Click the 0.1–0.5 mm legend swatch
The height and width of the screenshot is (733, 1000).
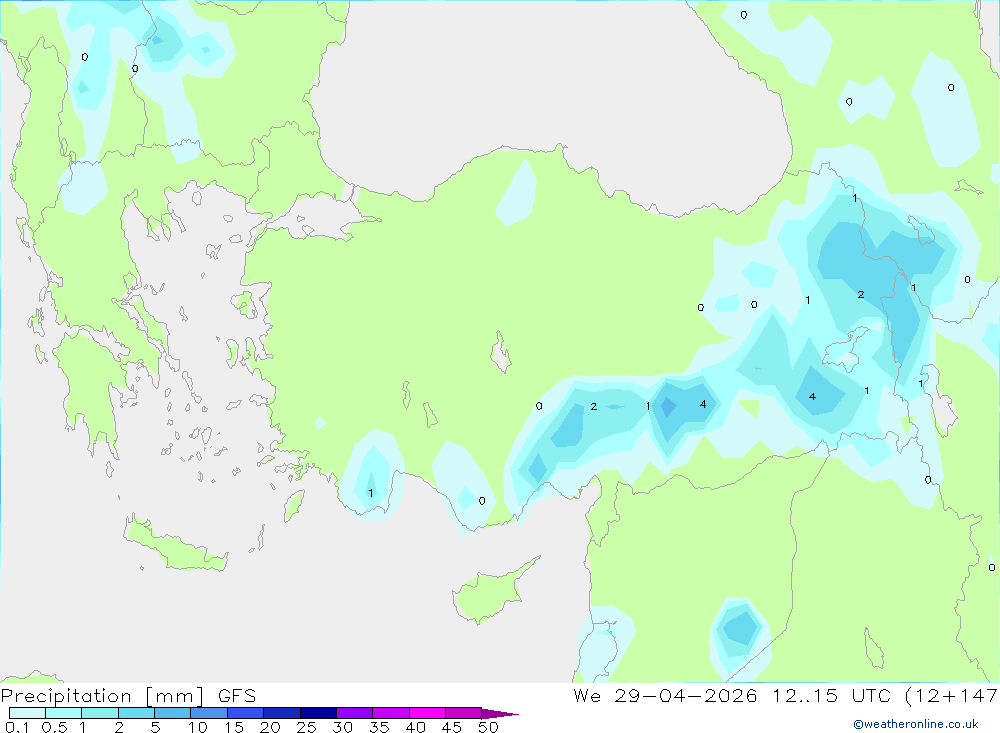point(27,713)
